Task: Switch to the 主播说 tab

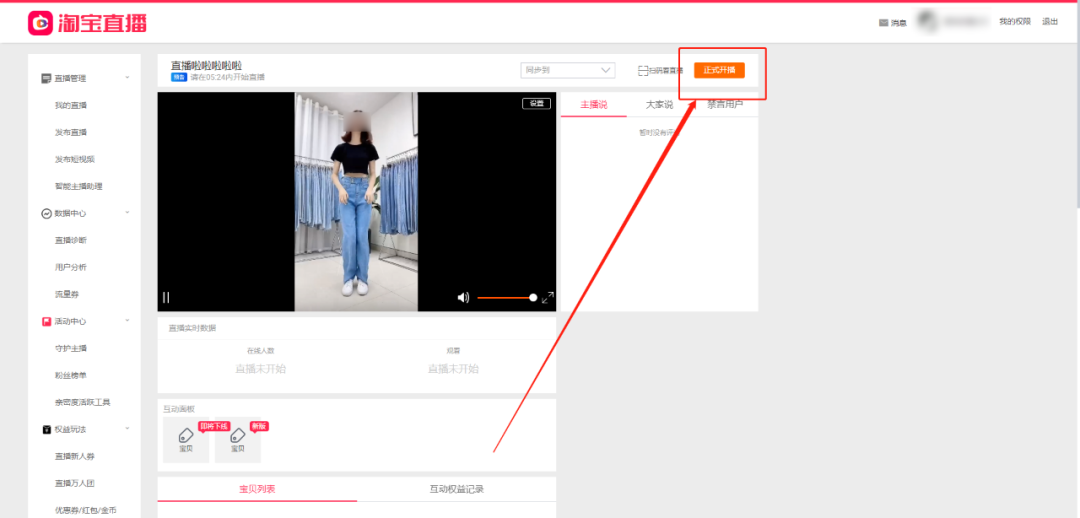Action: pyautogui.click(x=594, y=105)
